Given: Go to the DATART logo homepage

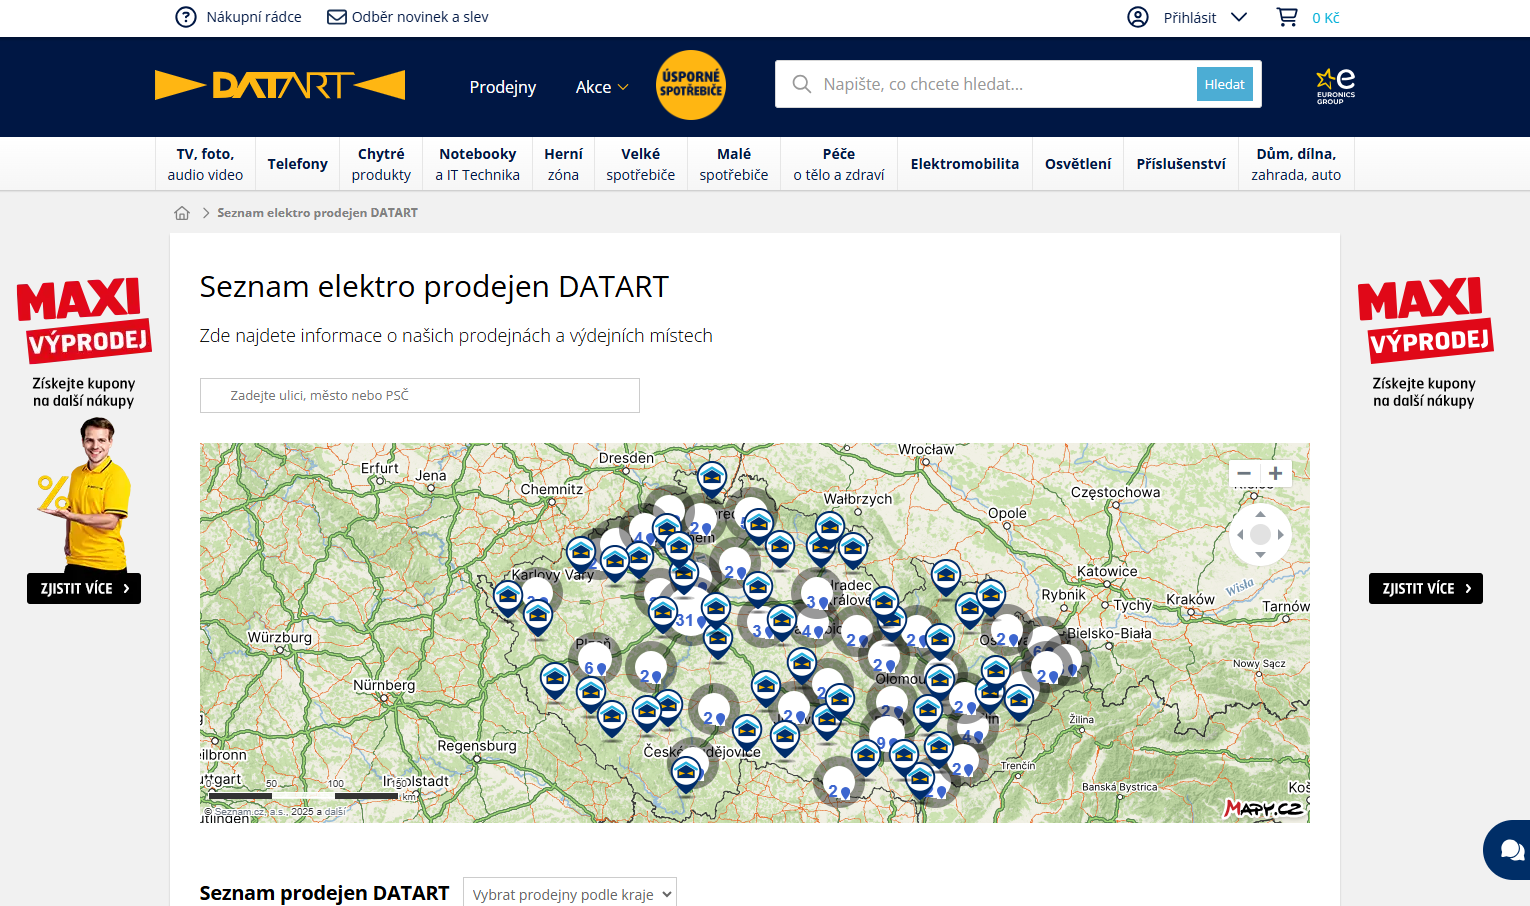Looking at the screenshot, I should 280,85.
